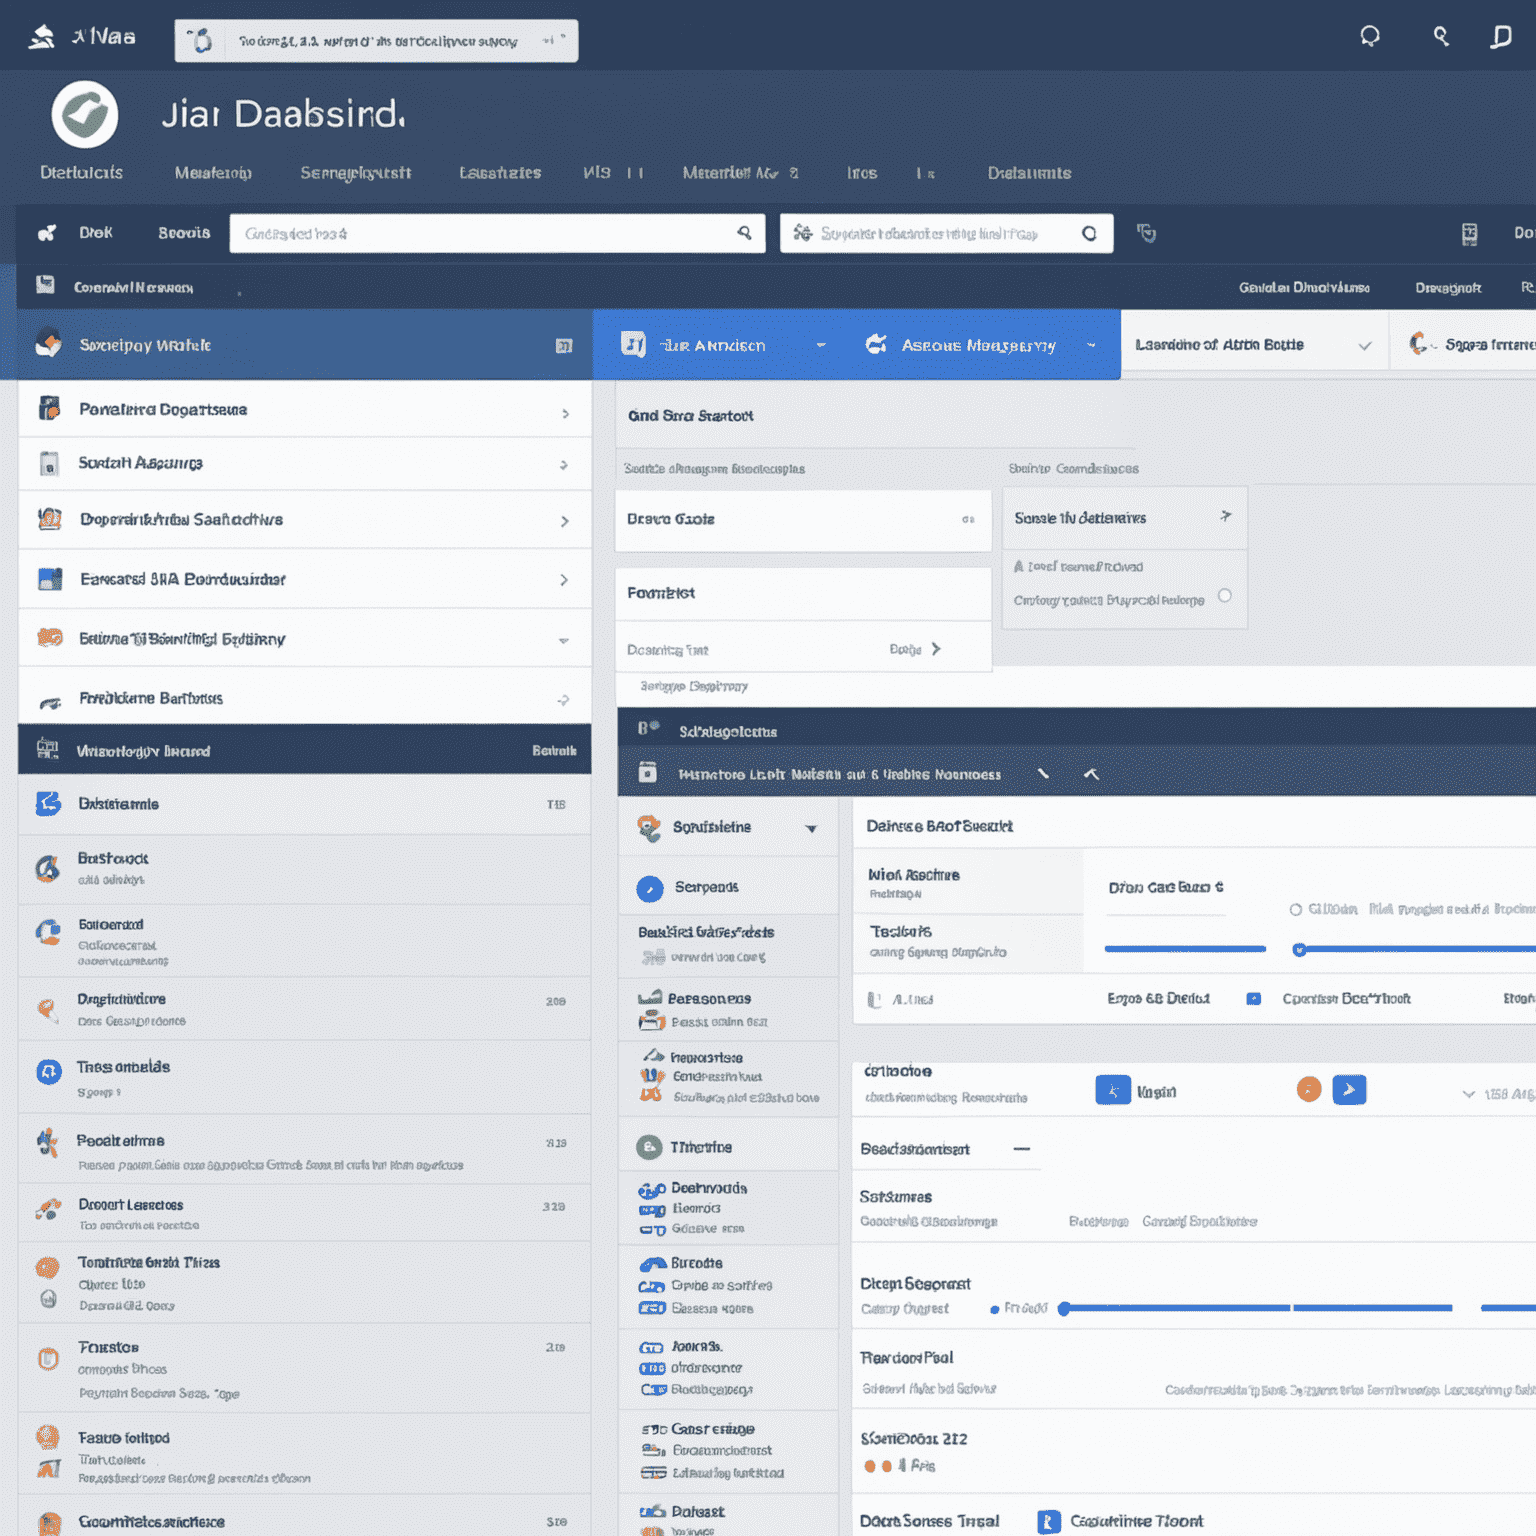Click the 'Drek' toolbar button
The height and width of the screenshot is (1536, 1536).
pyautogui.click(x=96, y=232)
